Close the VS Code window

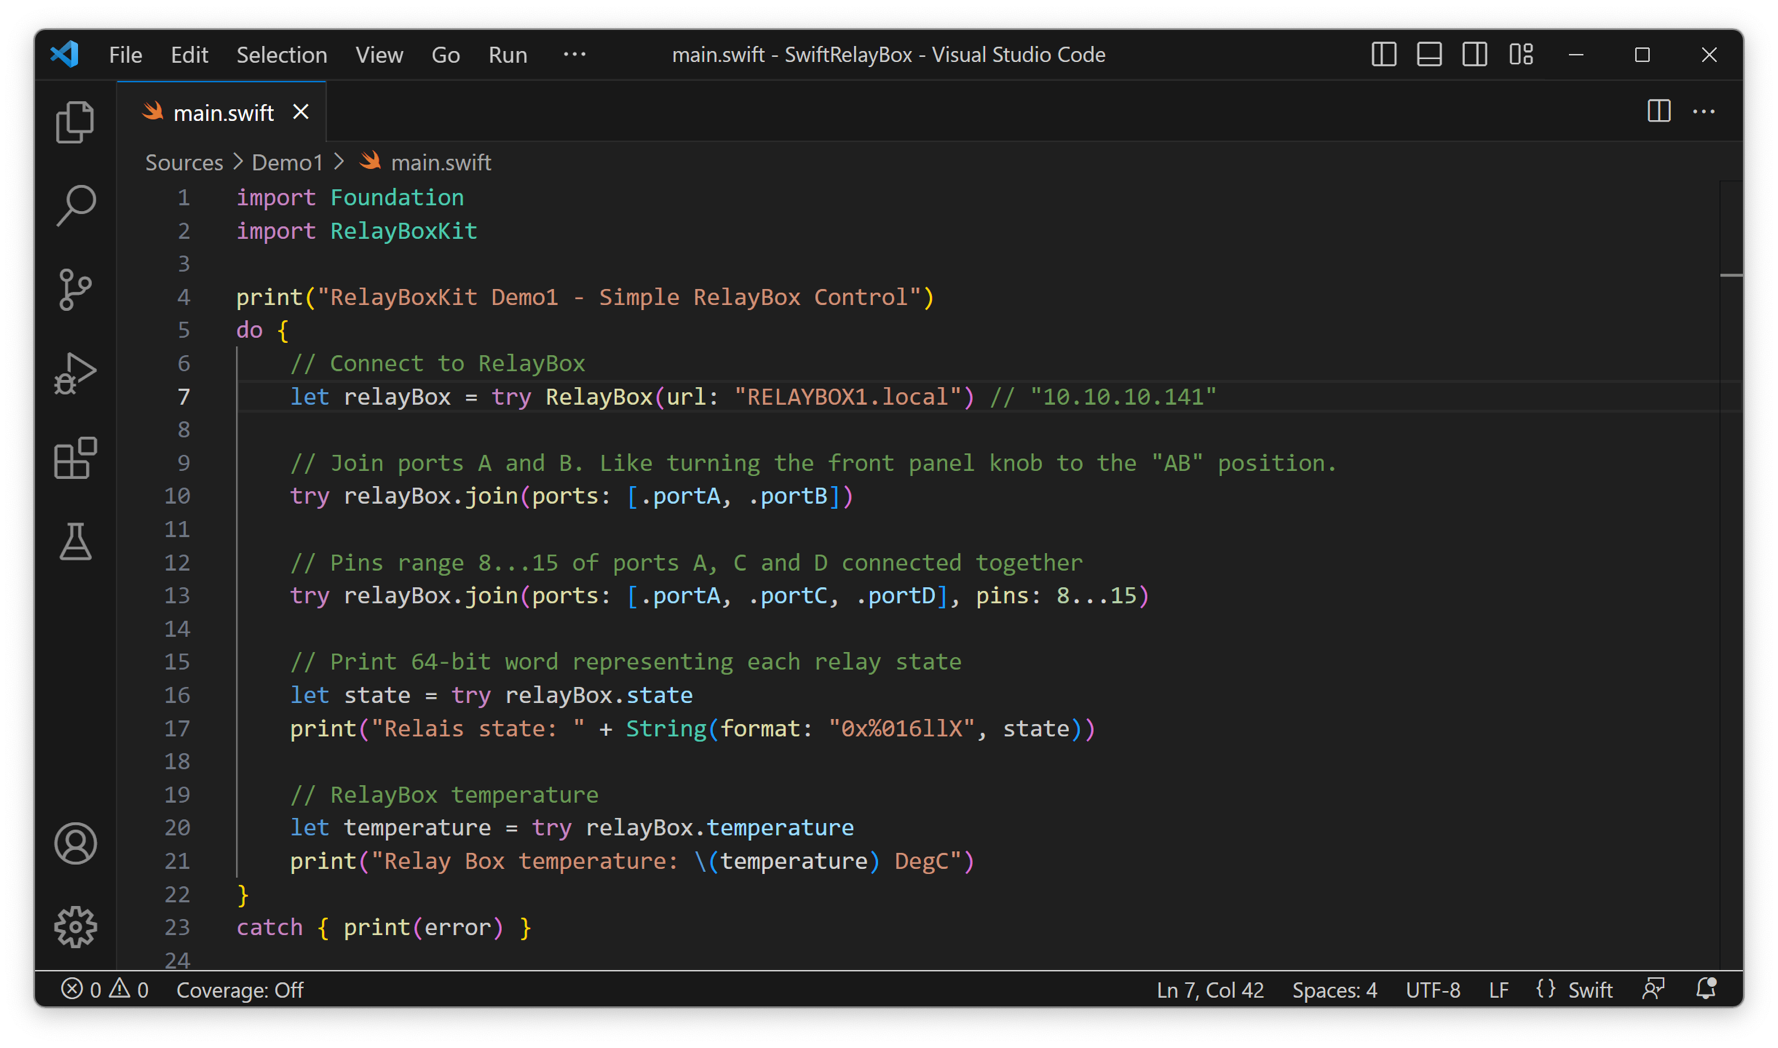1709,55
